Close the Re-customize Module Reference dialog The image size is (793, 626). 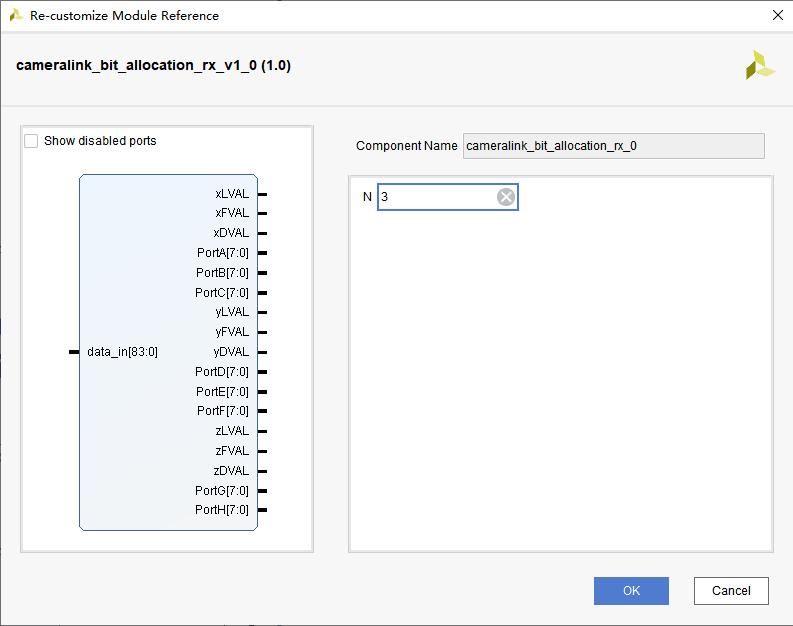point(778,15)
